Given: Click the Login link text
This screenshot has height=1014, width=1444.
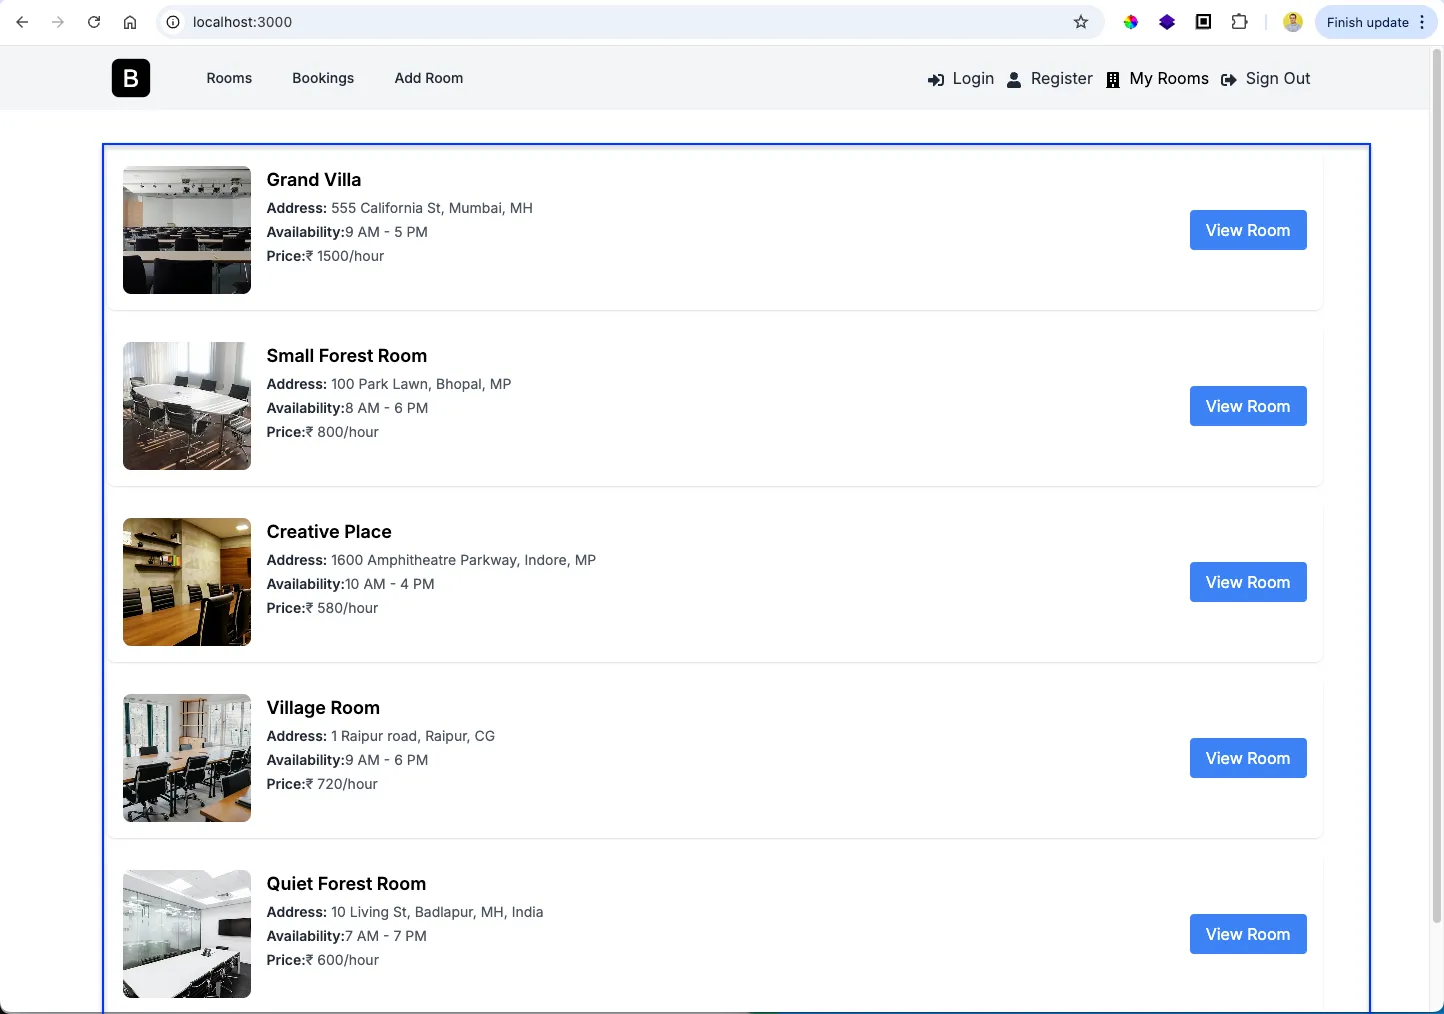Looking at the screenshot, I should tap(973, 79).
